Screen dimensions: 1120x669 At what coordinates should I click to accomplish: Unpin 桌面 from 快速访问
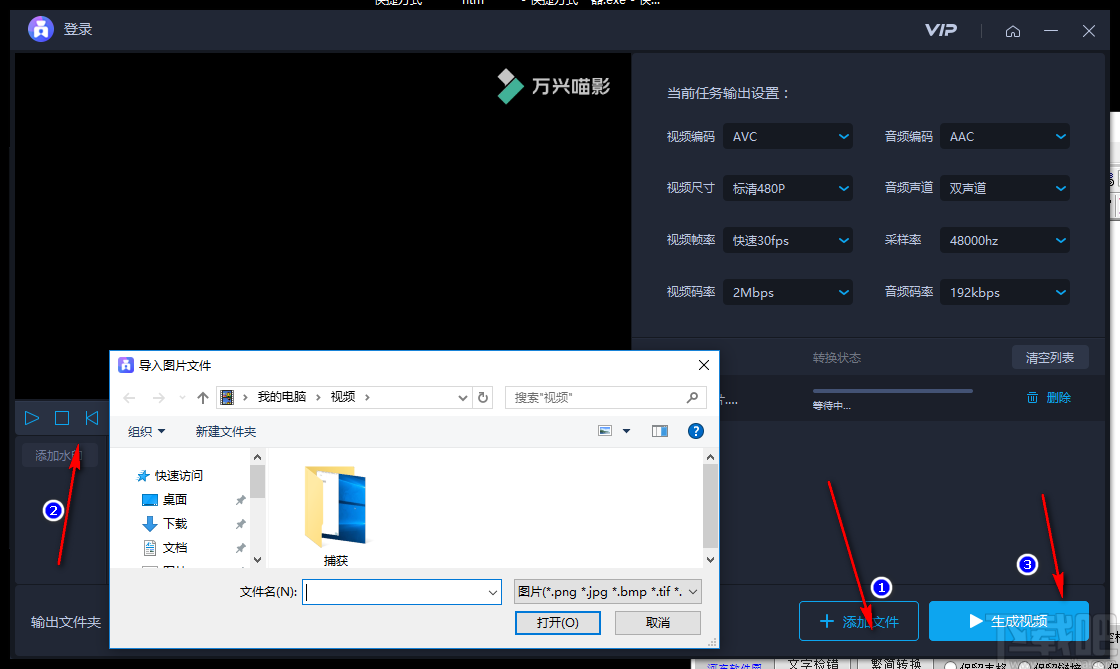click(x=240, y=499)
